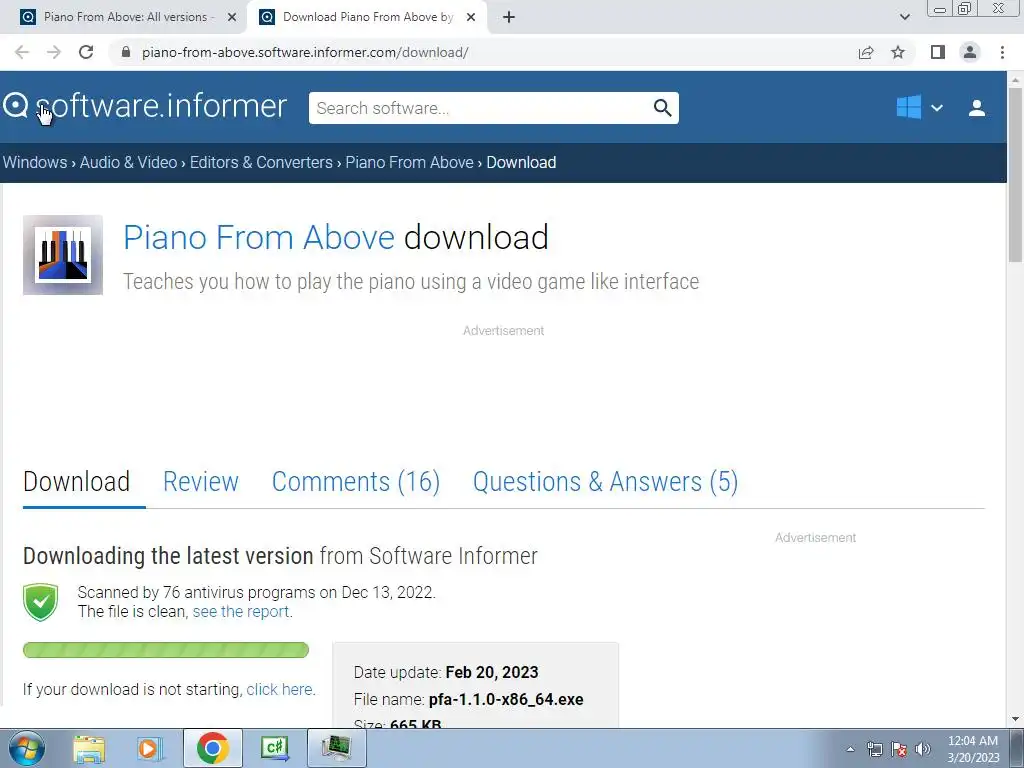This screenshot has height=768, width=1024.
Task: Click the date 'Feb 20, 2023'
Action: (x=492, y=672)
